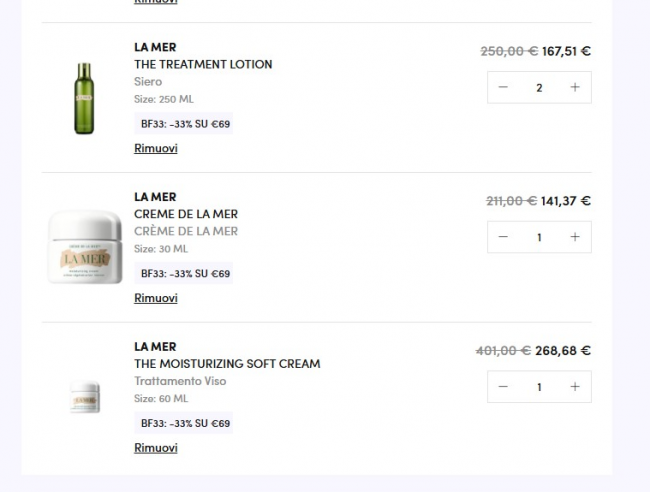Open CREME DE LA MER product title

[186, 214]
